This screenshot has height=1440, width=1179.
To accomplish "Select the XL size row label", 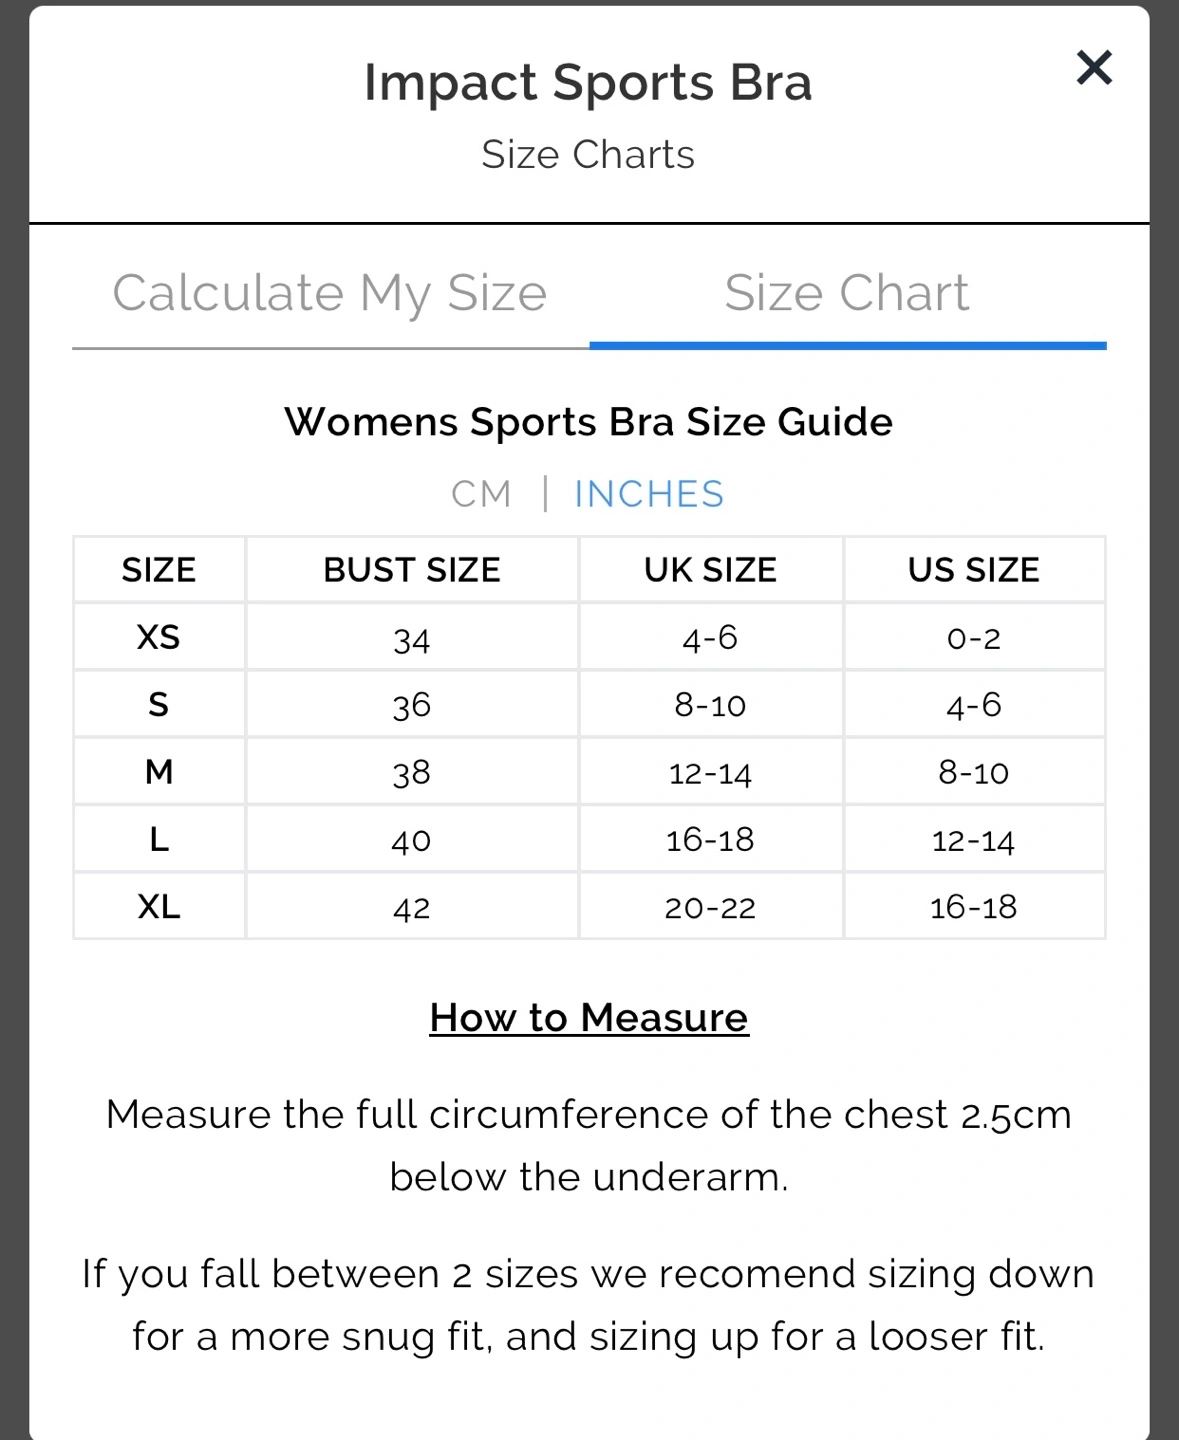I will point(159,907).
